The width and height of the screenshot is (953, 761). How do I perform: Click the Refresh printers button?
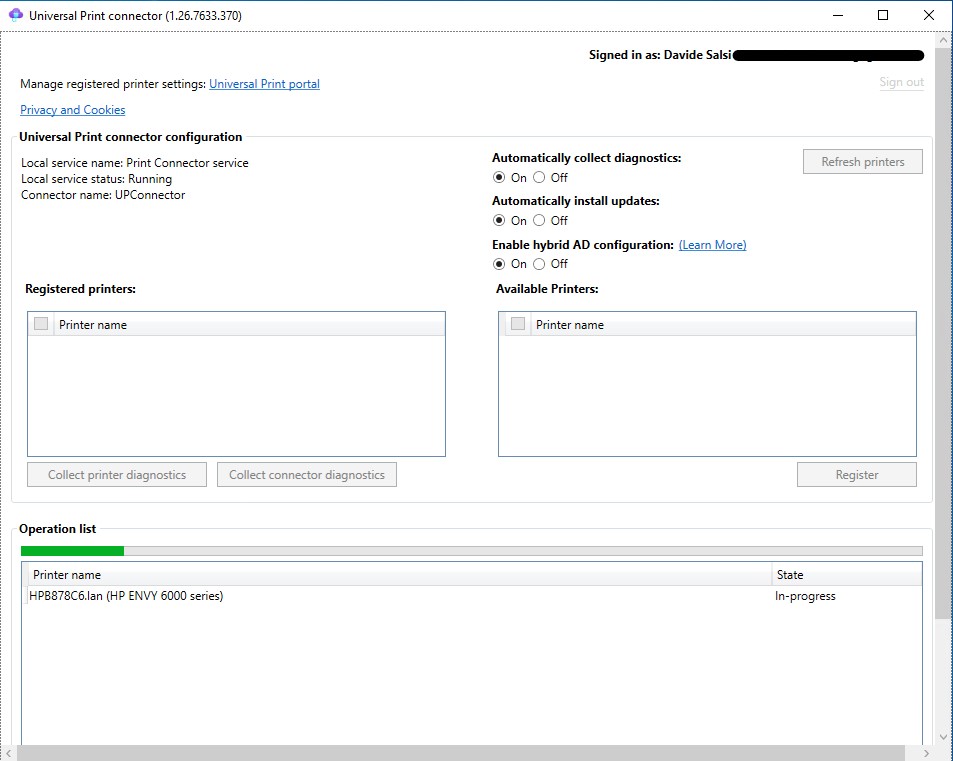pyautogui.click(x=862, y=162)
